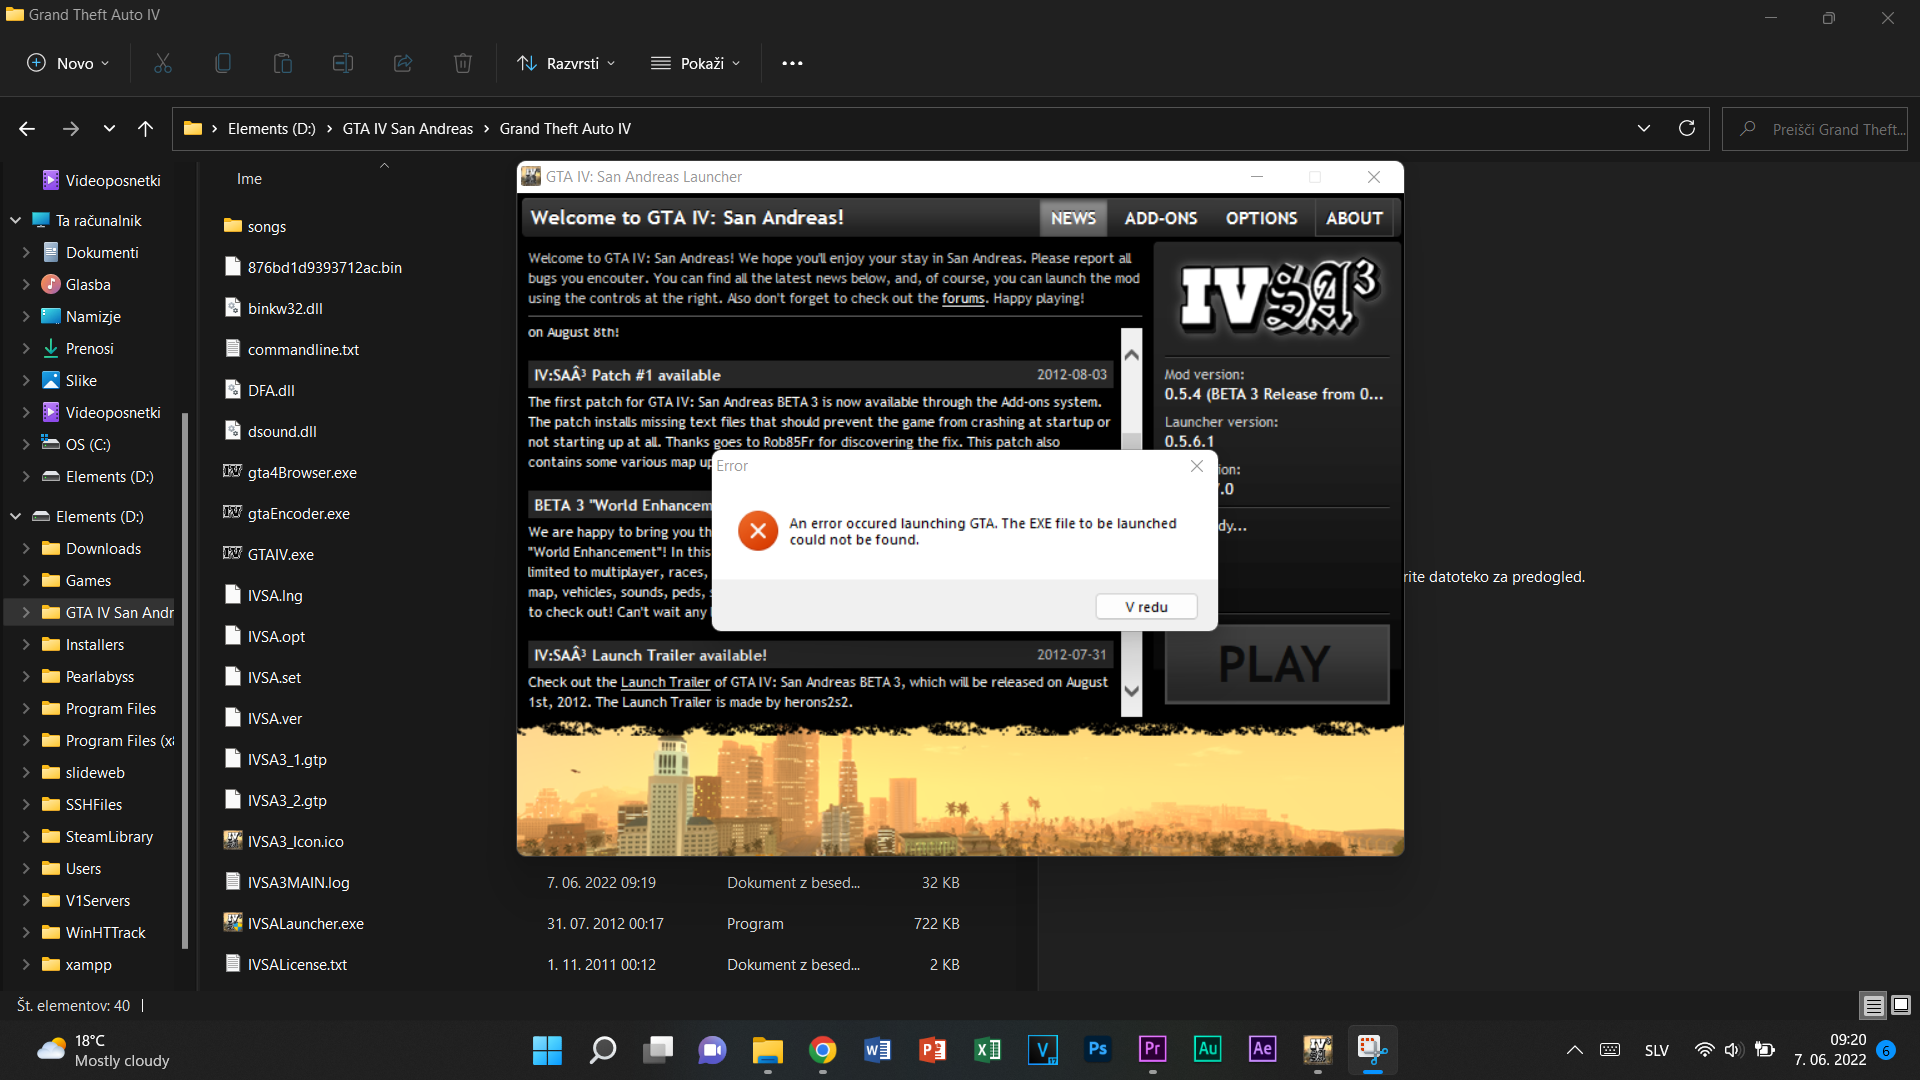Click the refresh icon in the address bar

point(1687,128)
